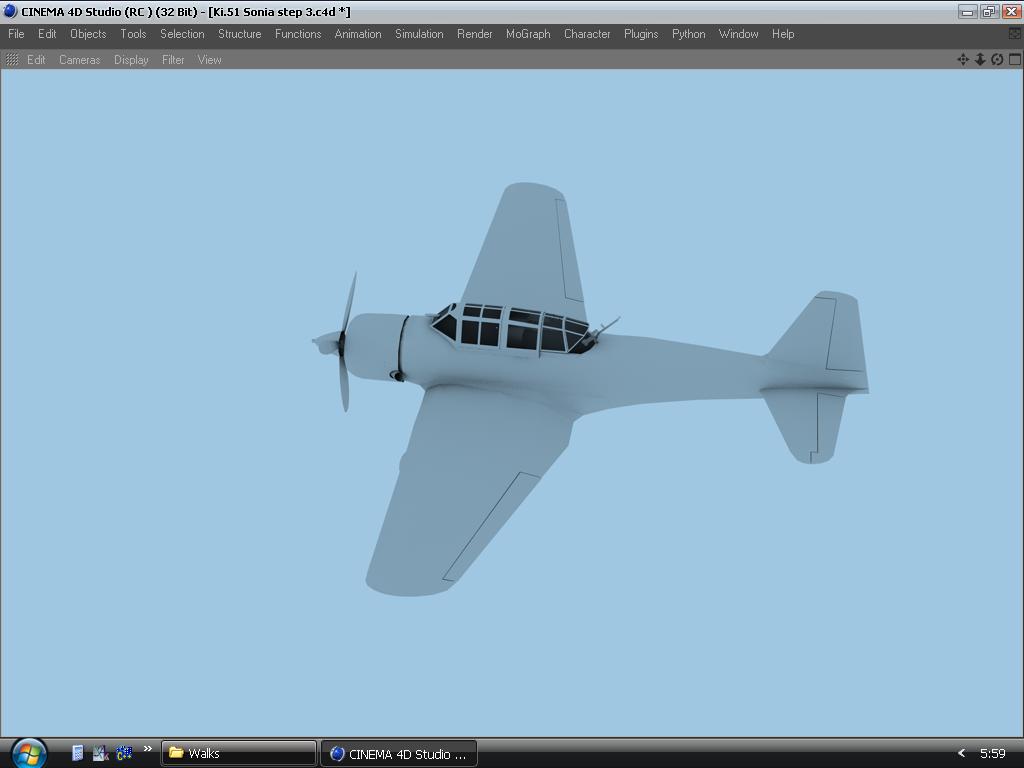Open the viewport Cameras menu
This screenshot has height=768, width=1024.
(79, 60)
